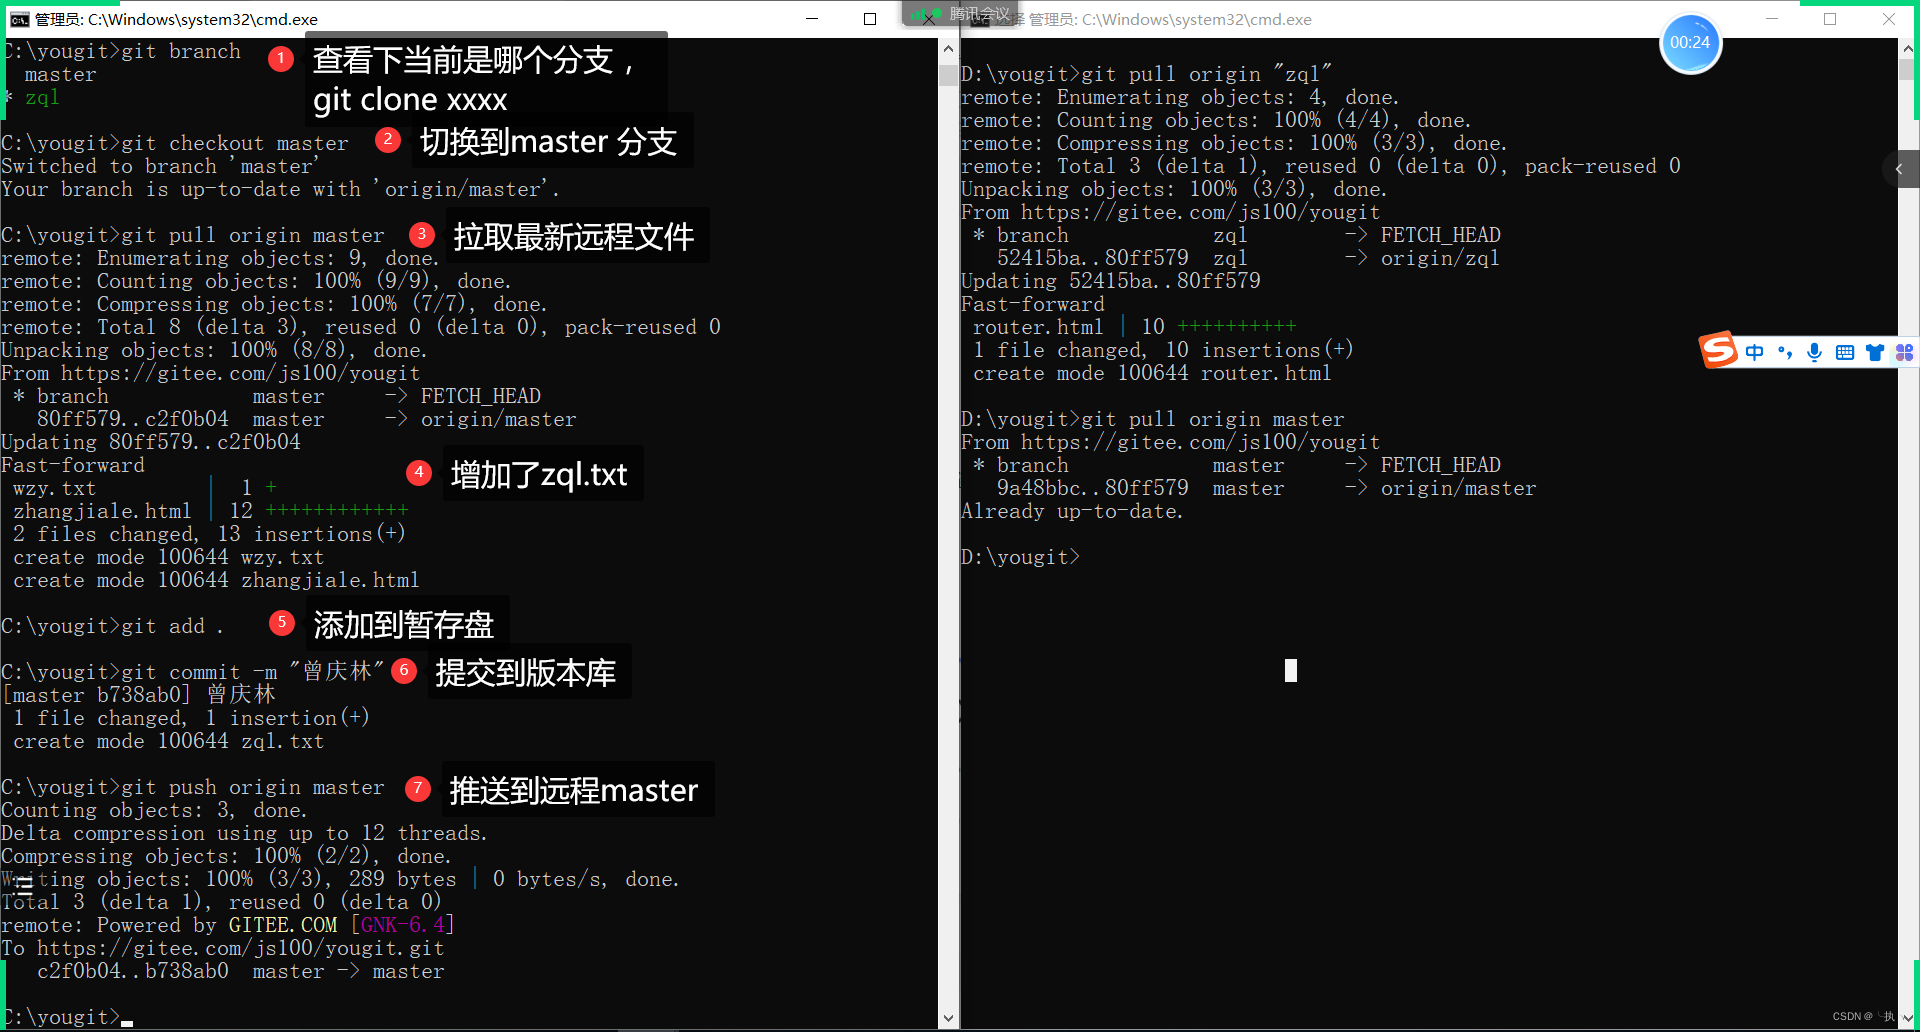Click 'Enumerating objects: 4, done.' line in right window
The height and width of the screenshot is (1032, 1920).
coord(1180,97)
